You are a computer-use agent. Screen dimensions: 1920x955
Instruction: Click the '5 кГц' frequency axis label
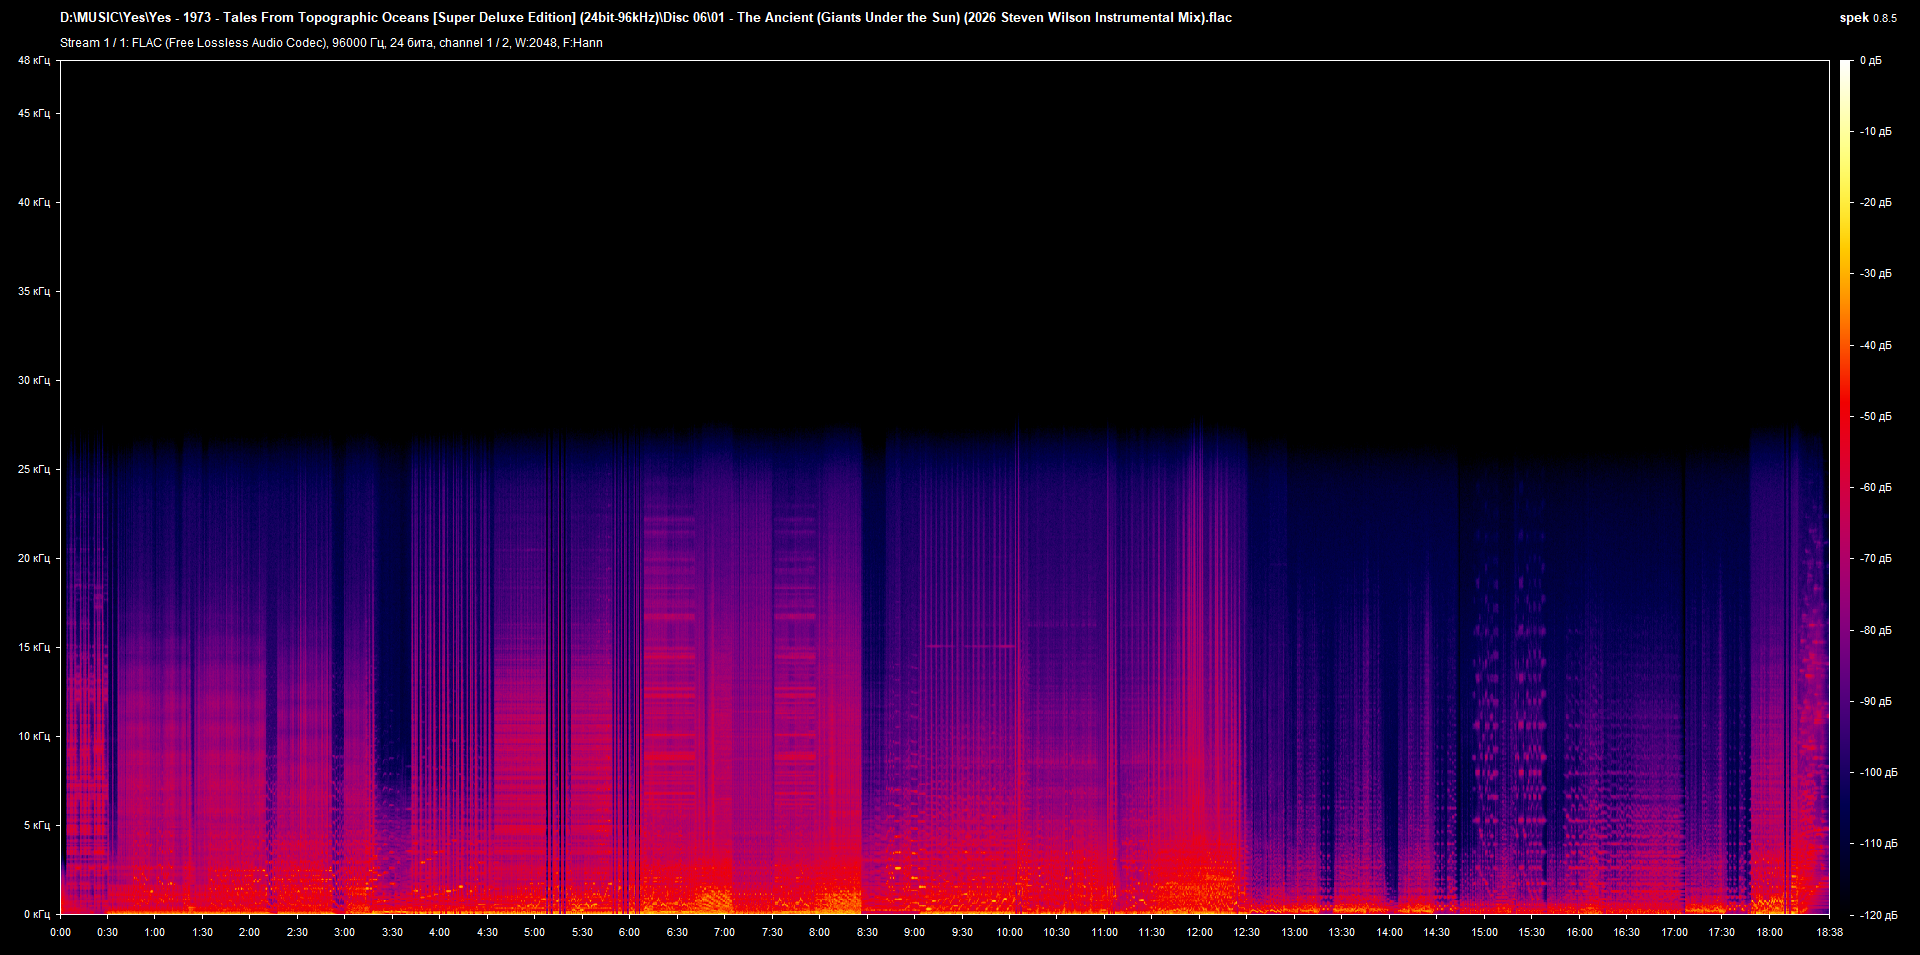point(37,826)
